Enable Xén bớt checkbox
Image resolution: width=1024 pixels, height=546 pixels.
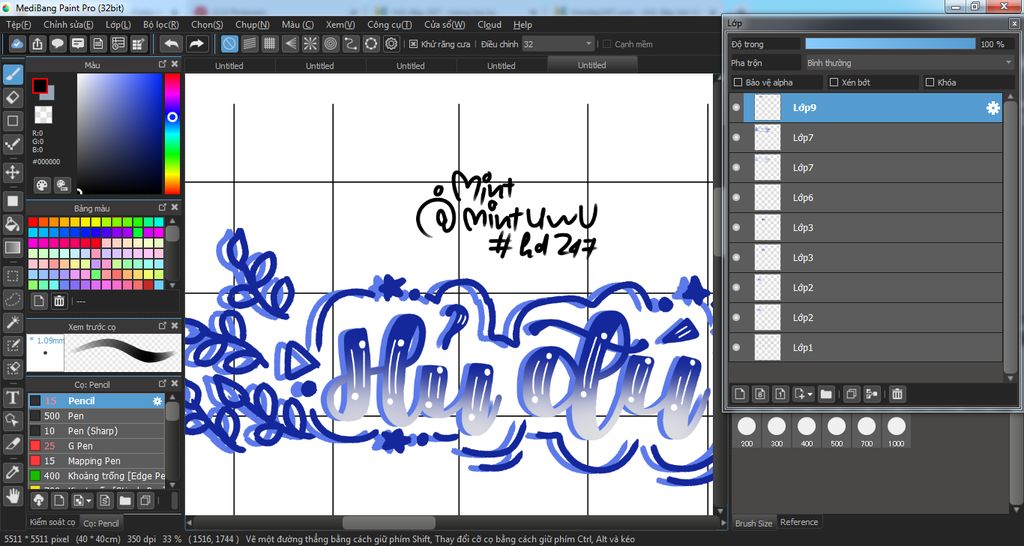pos(833,82)
